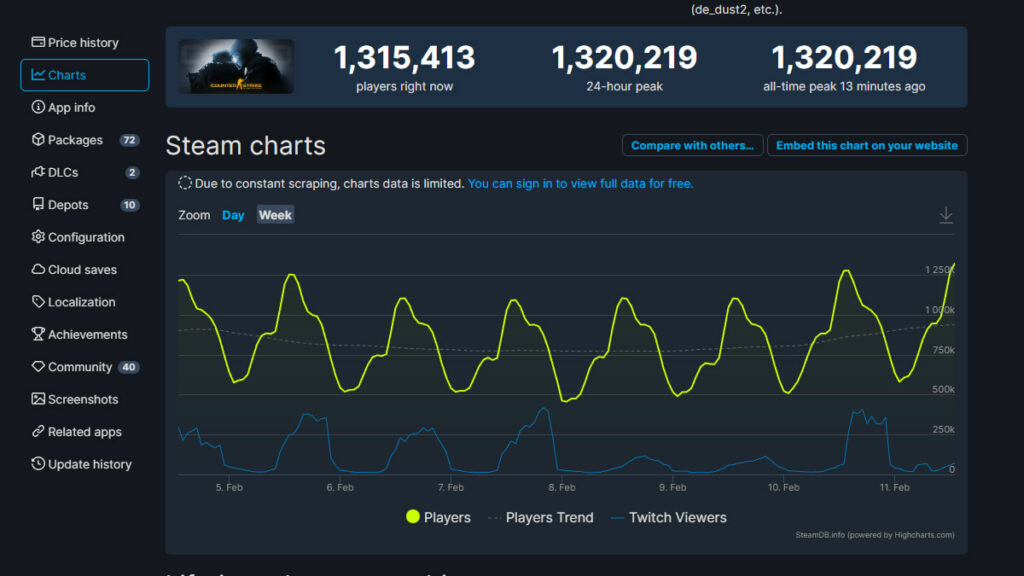The image size is (1024, 576).
Task: Click the Achievements trophy icon
Action: point(38,335)
